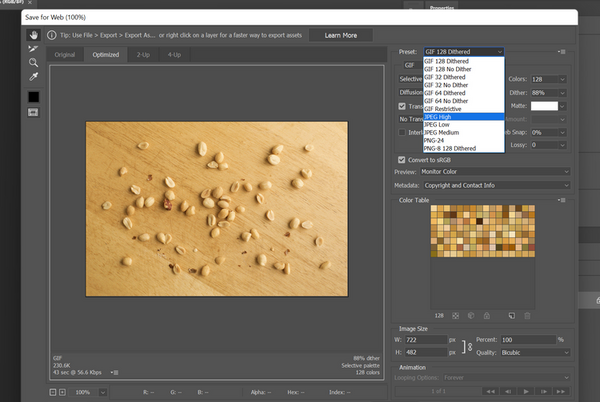Open Preview dropdown showing Monitor Color
600x402 pixels.
coord(495,172)
